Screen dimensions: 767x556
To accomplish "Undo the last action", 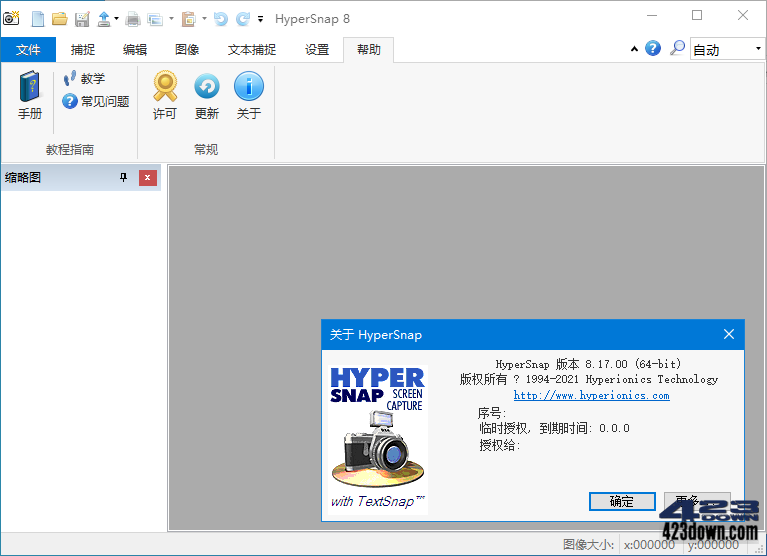I will click(x=221, y=19).
